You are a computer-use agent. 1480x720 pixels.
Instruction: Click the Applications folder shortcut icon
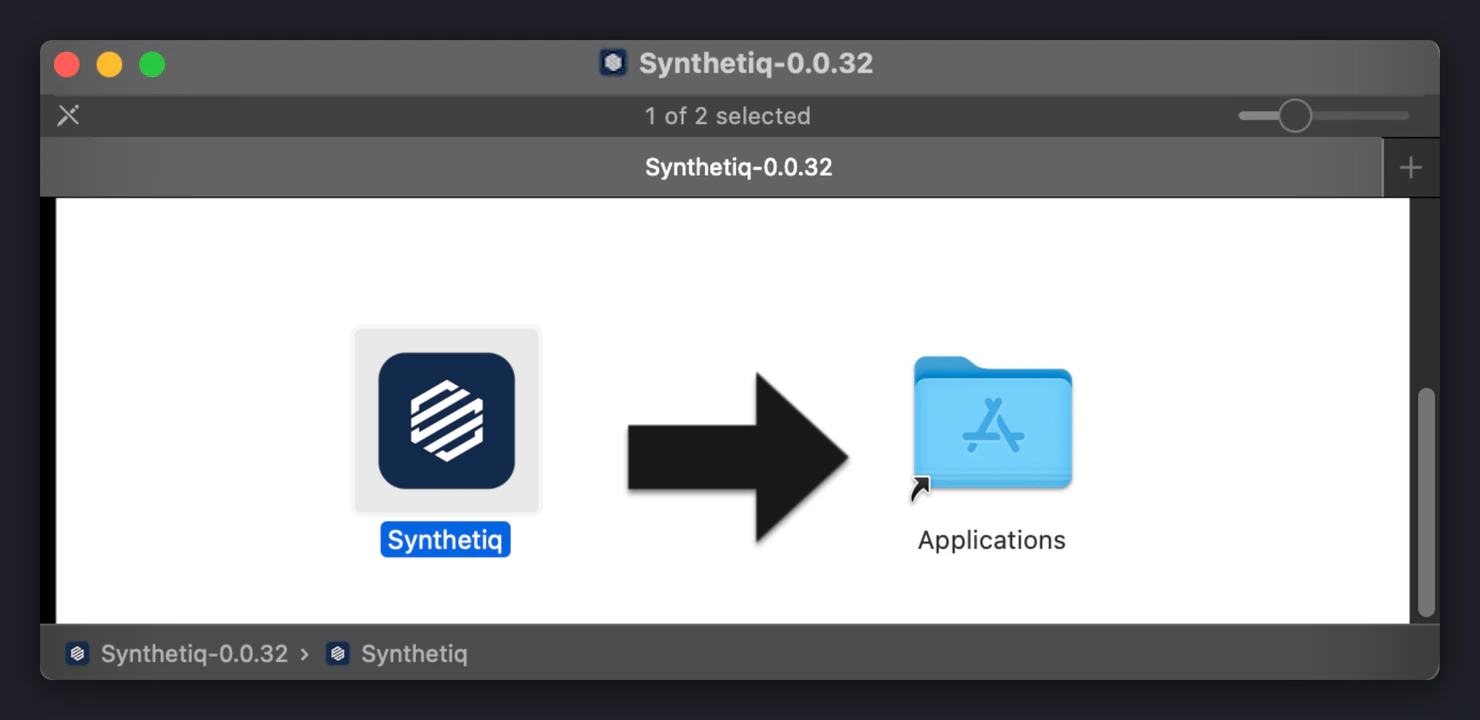pos(992,424)
